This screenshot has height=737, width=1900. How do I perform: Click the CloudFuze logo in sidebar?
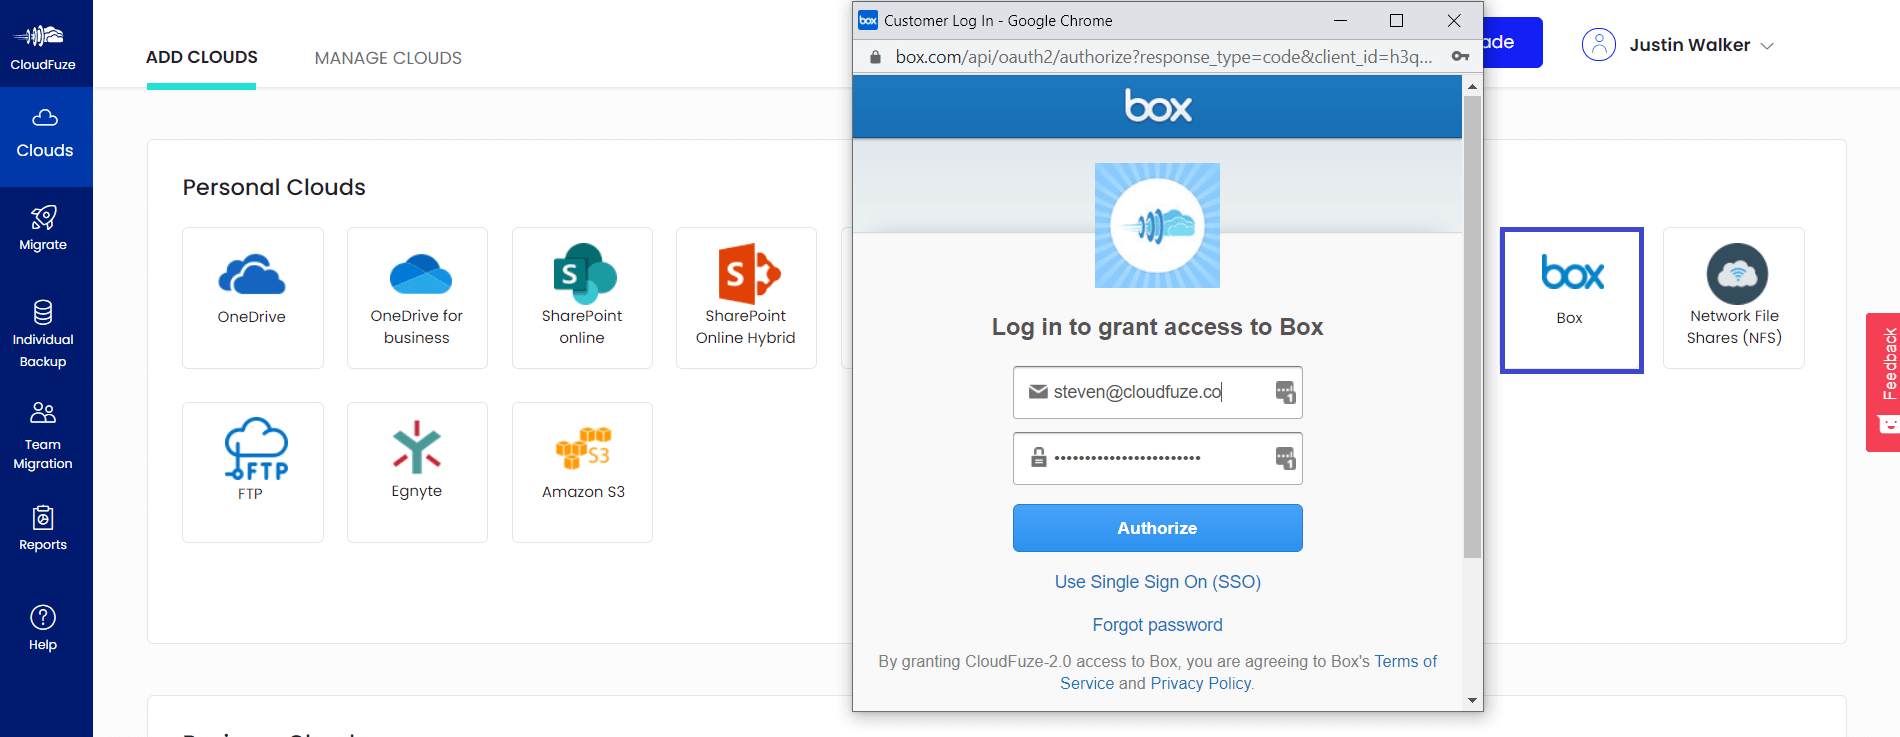point(43,45)
